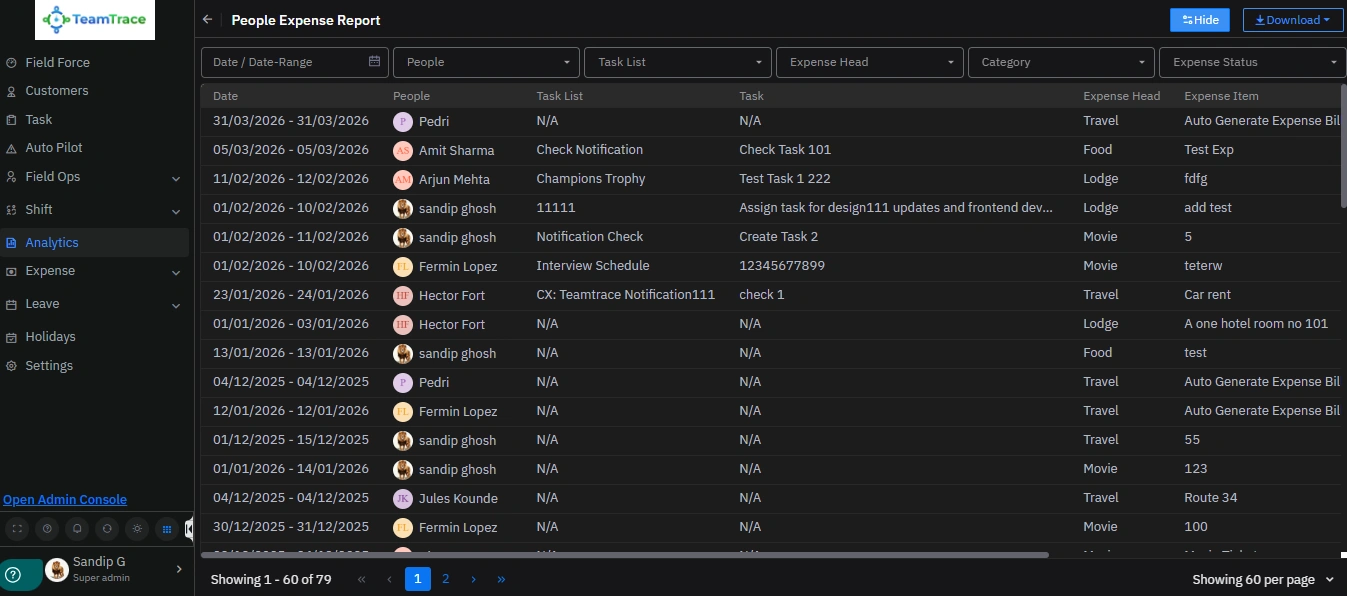Expand the Field Ops sidebar menu
Image resolution: width=1347 pixels, height=596 pixels.
pos(94,177)
